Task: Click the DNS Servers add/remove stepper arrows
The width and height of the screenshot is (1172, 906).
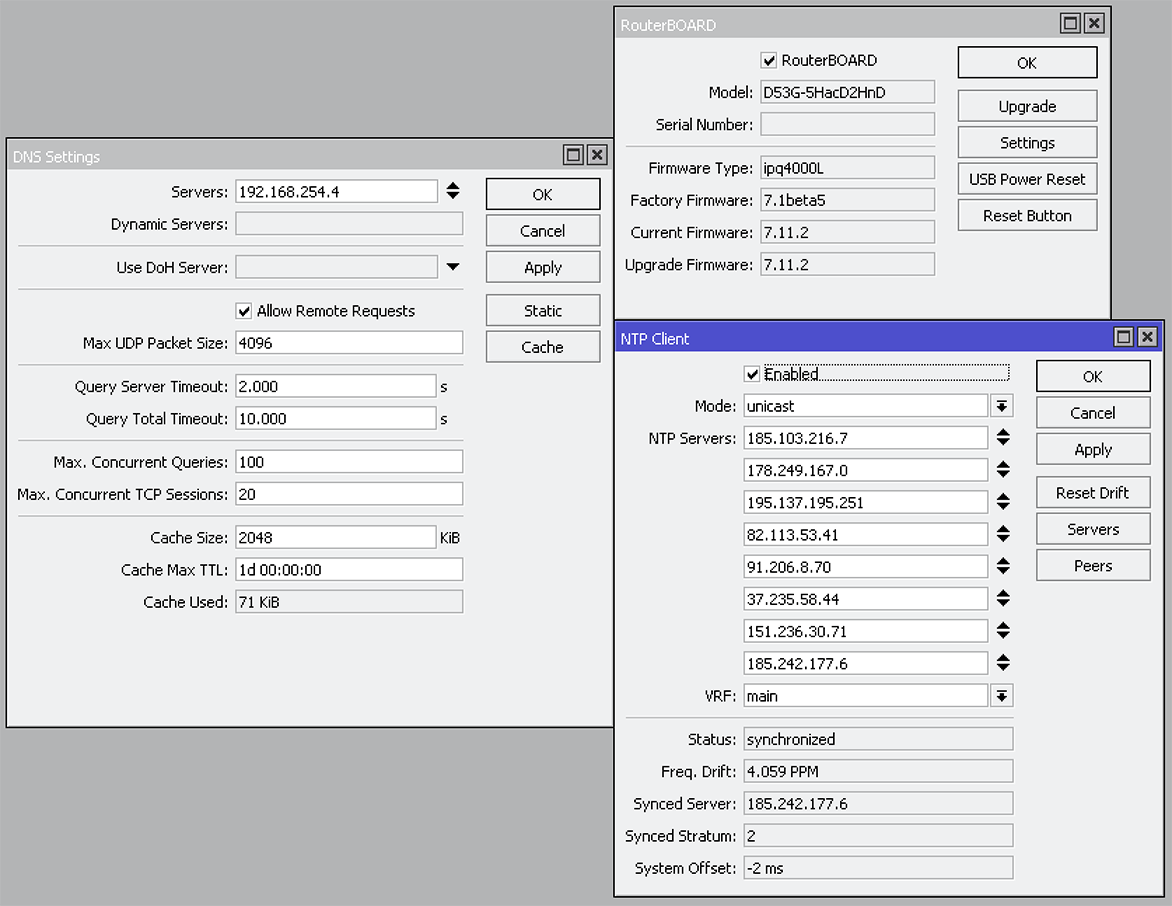Action: 452,191
